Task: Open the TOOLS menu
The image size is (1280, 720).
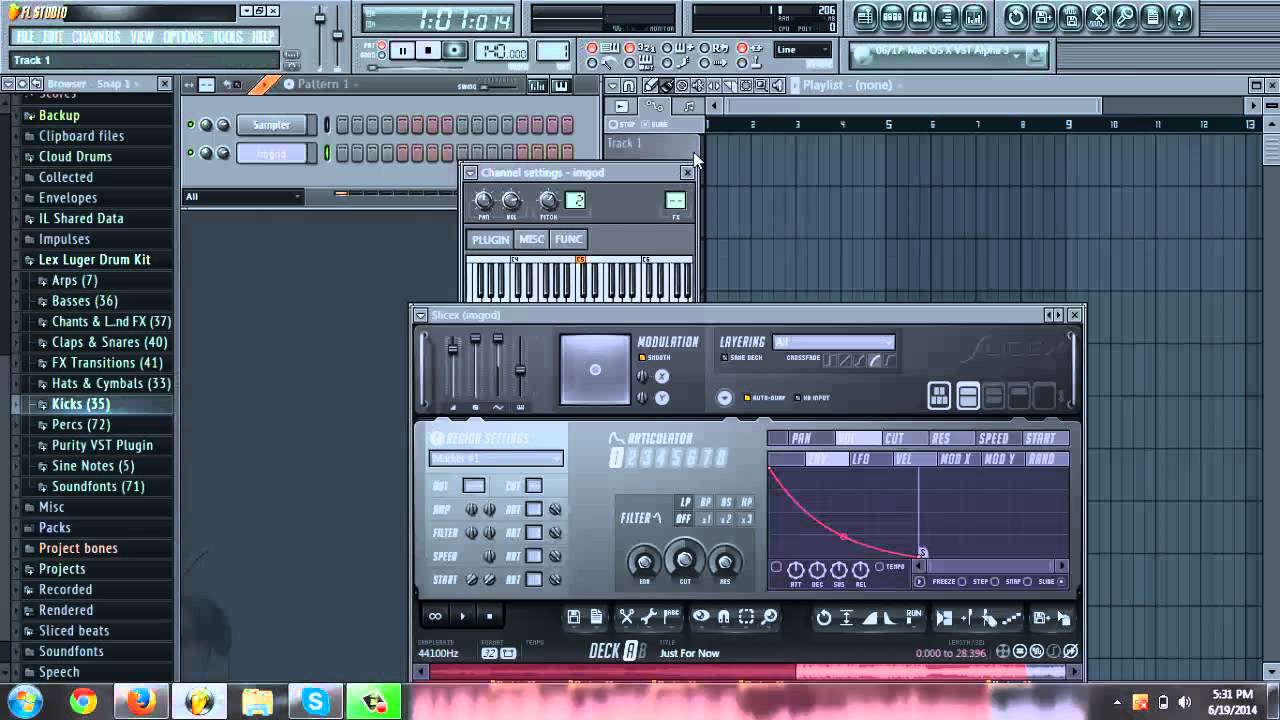Action: [x=228, y=37]
